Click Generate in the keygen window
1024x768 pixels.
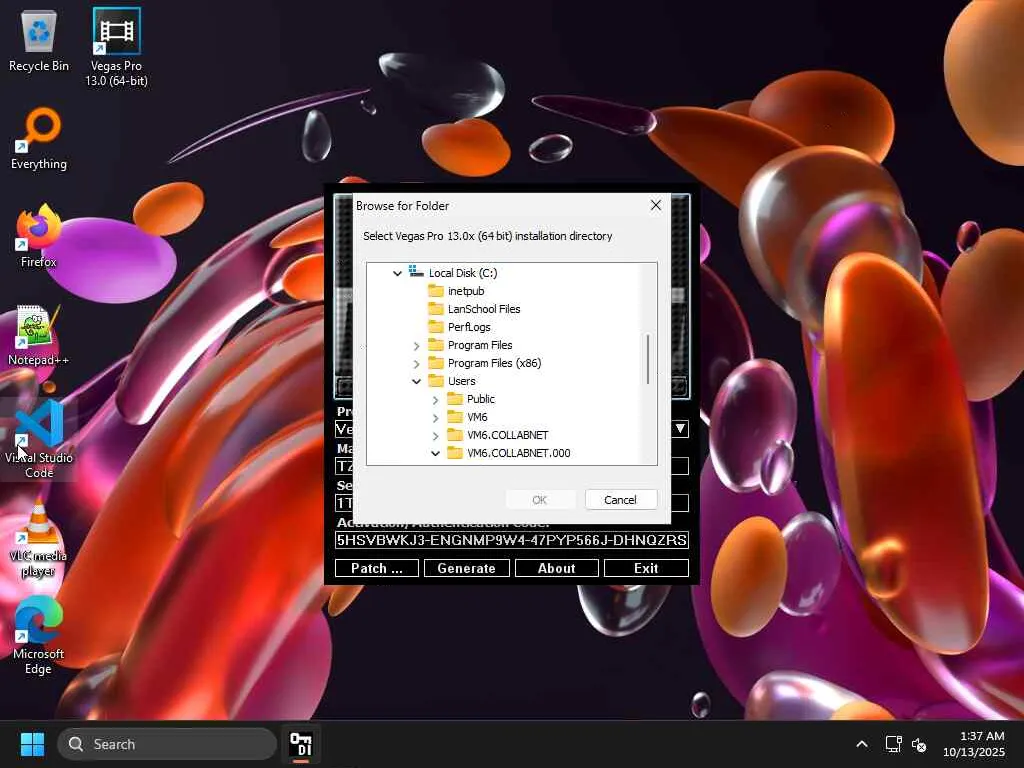coord(466,568)
